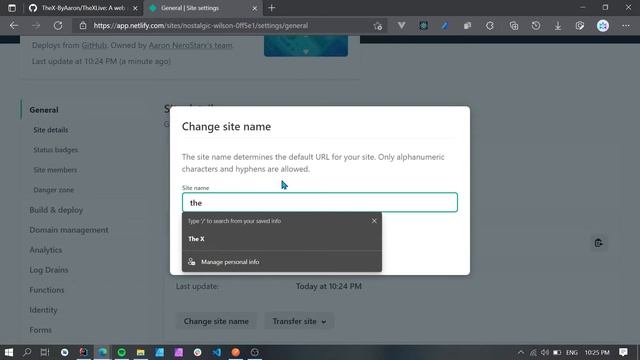Click the browser profile avatar

point(603,26)
